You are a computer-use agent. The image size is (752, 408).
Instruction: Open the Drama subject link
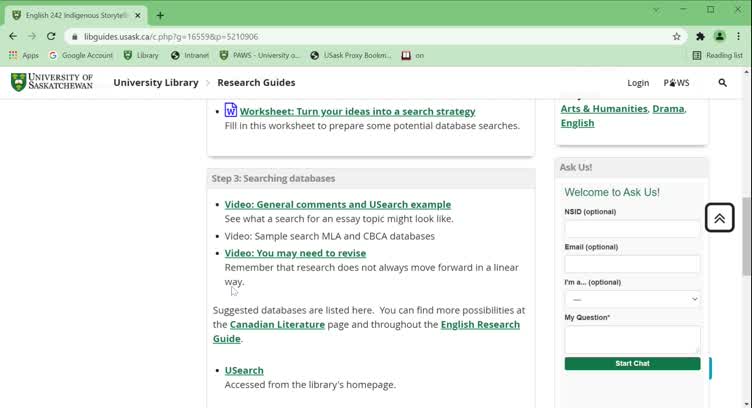click(668, 109)
